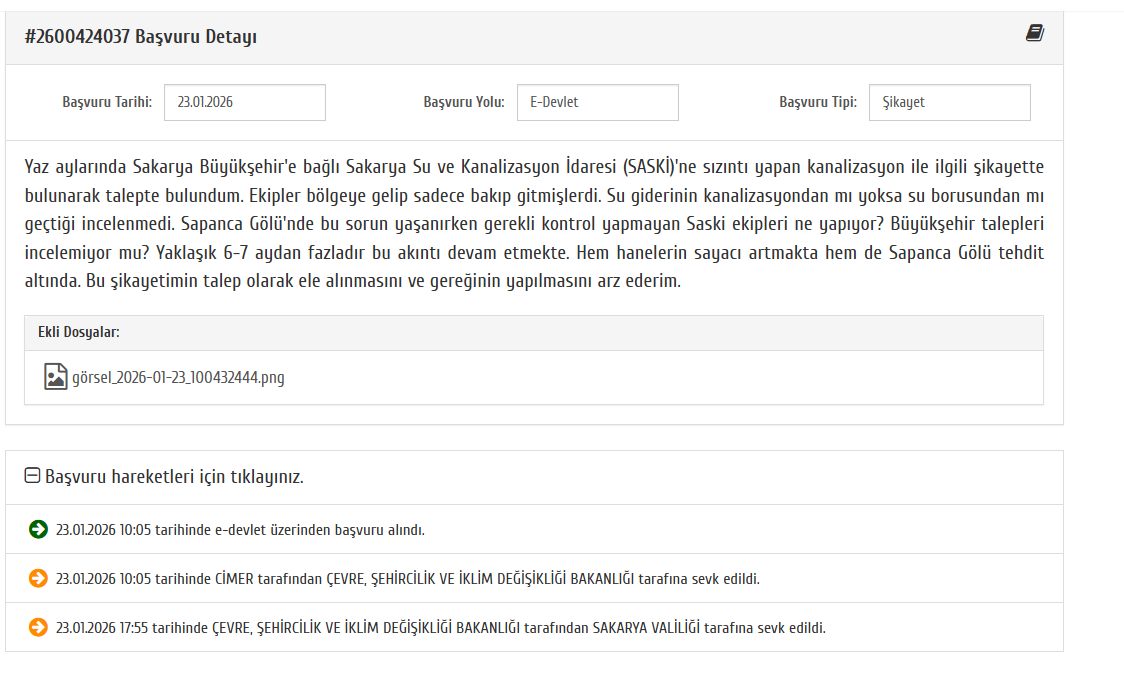The height and width of the screenshot is (688, 1124).
Task: Click the image file icon under Ekli Dosyalar
Action: pos(56,377)
